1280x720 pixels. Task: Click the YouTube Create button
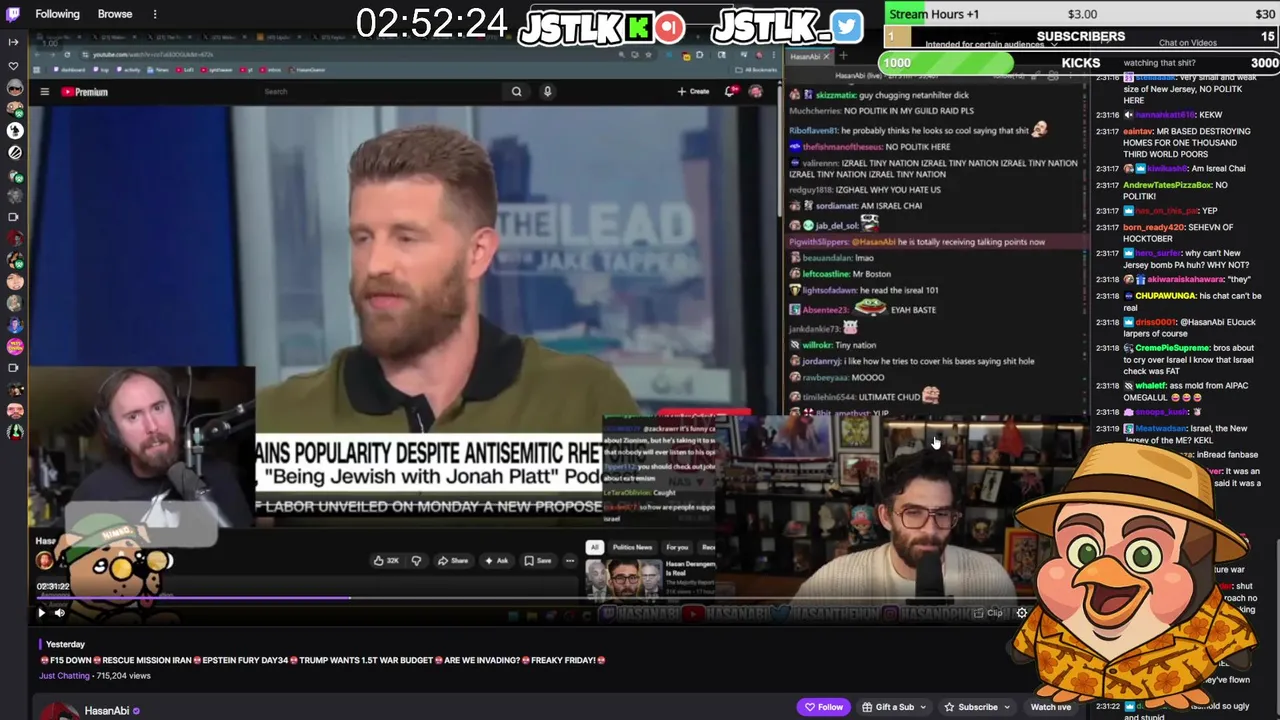(x=693, y=92)
